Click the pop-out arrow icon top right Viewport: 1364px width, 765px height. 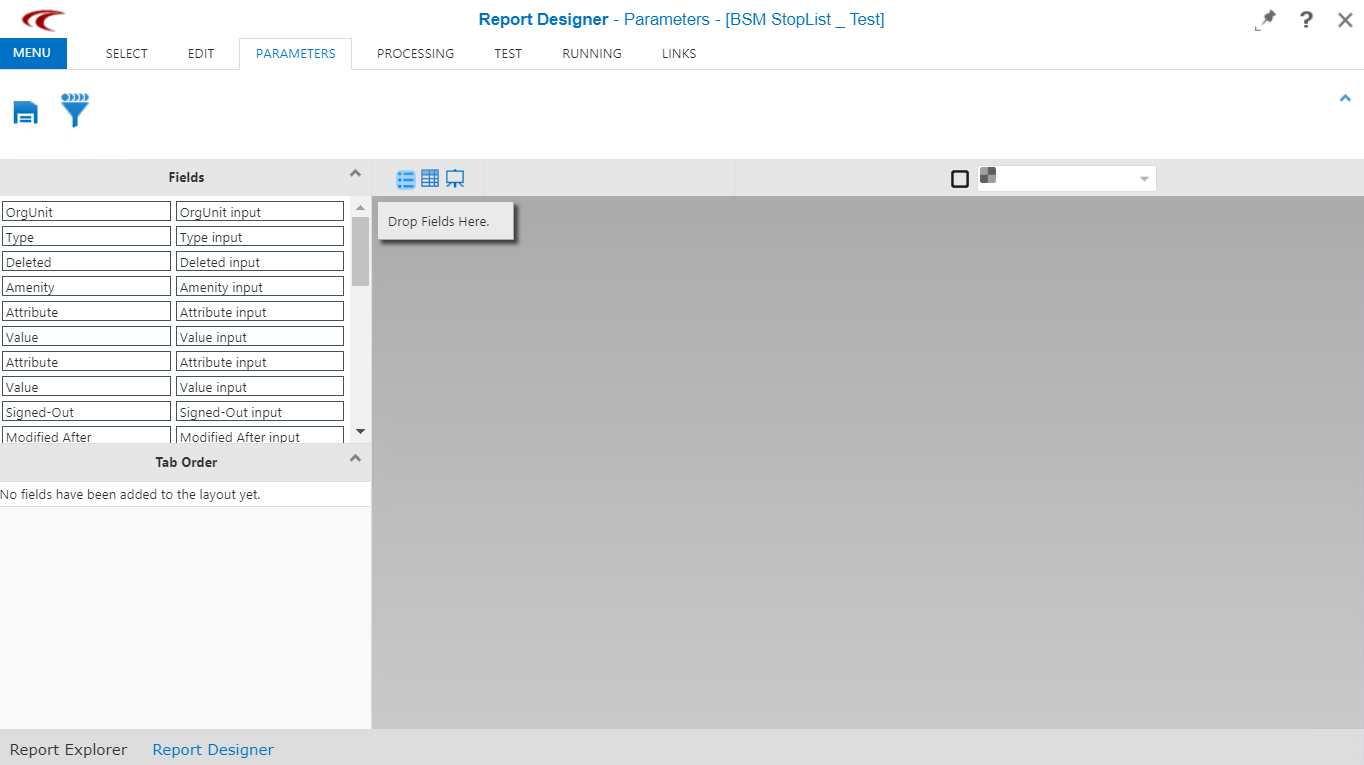pyautogui.click(x=1265, y=20)
